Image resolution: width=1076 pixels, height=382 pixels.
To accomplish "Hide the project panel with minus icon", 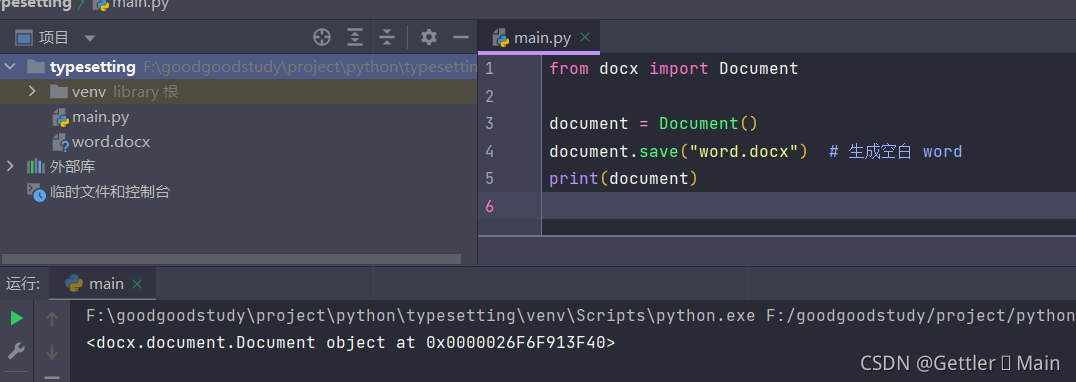I will coord(461,37).
